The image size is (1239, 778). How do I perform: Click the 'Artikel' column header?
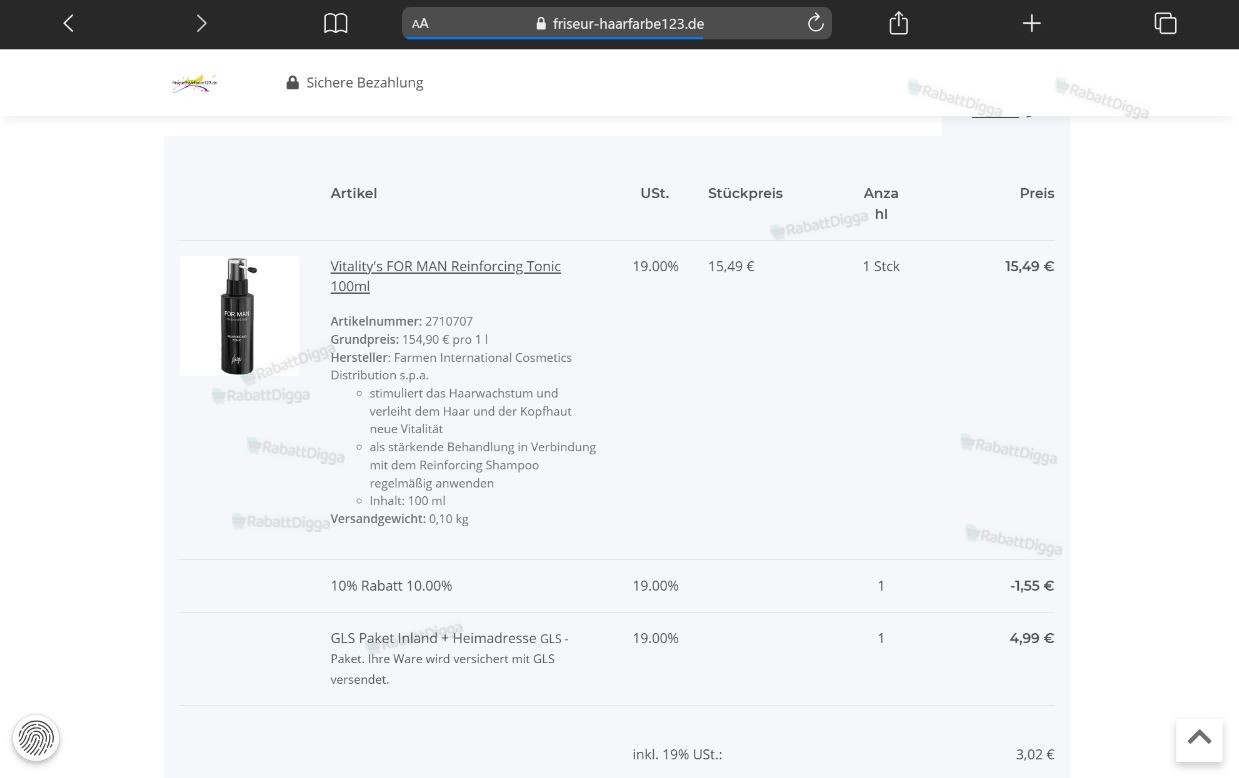[x=354, y=193]
